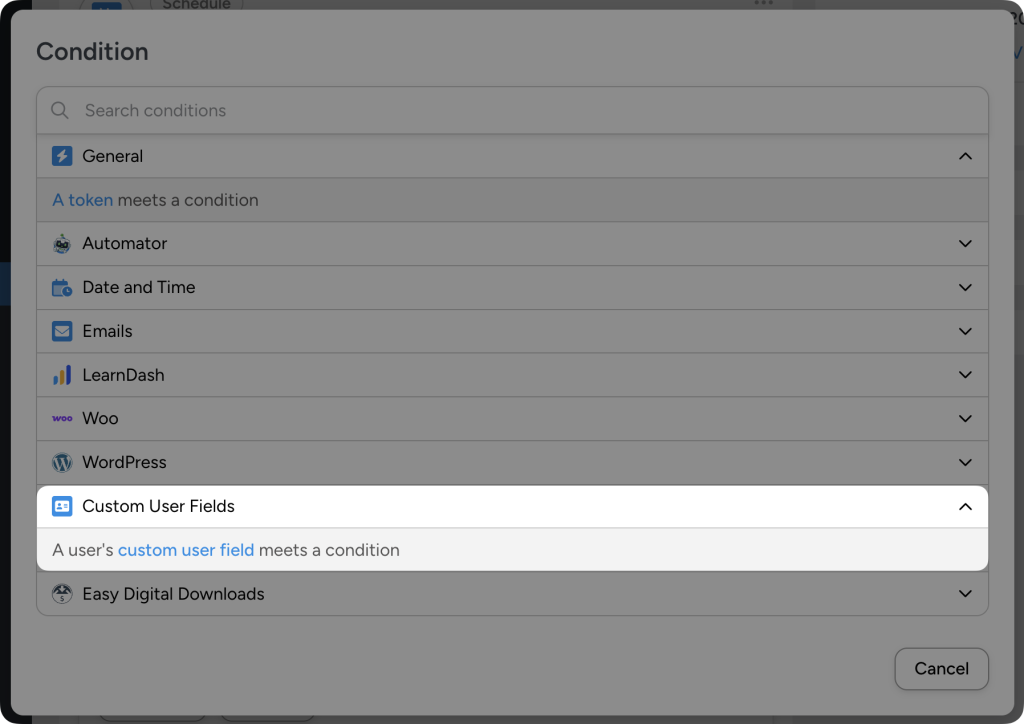Click the LearnDash bar chart icon
The image size is (1024, 724).
tap(61, 375)
